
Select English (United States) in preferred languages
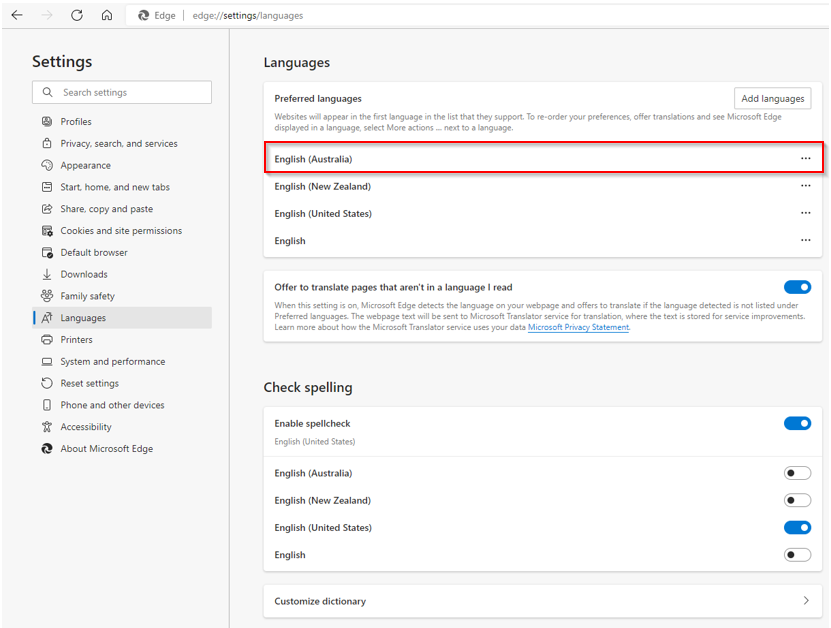543,213
